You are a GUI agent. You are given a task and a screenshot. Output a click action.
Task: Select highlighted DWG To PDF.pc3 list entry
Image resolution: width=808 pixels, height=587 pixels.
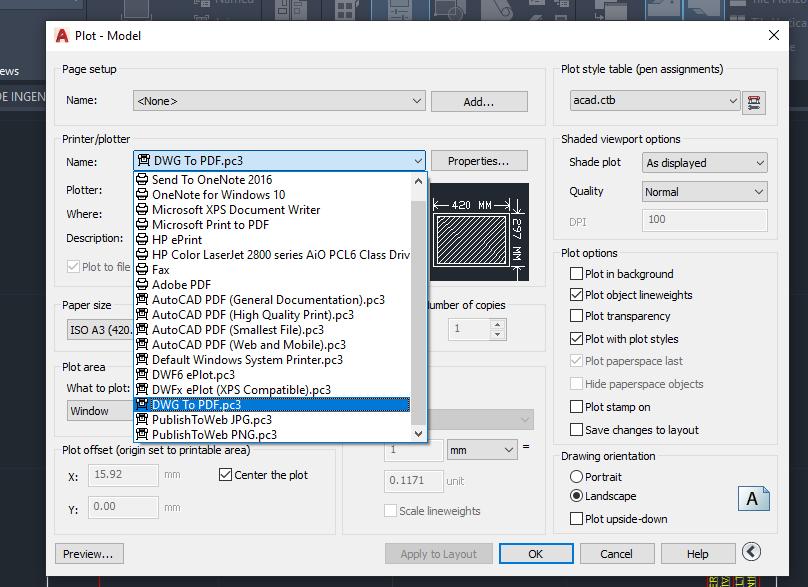coord(272,405)
